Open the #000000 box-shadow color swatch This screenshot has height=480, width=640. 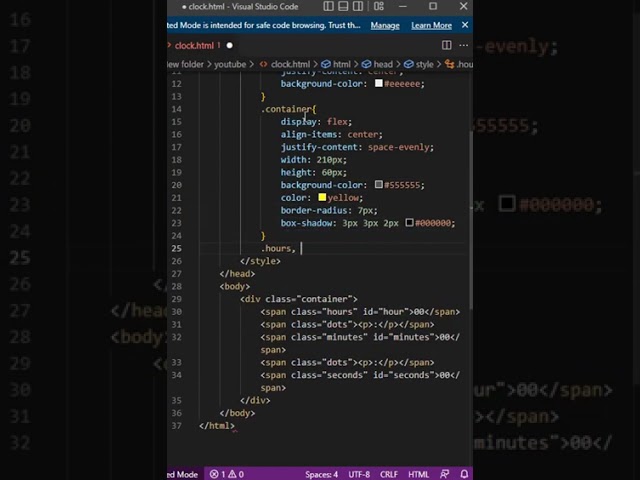(409, 222)
